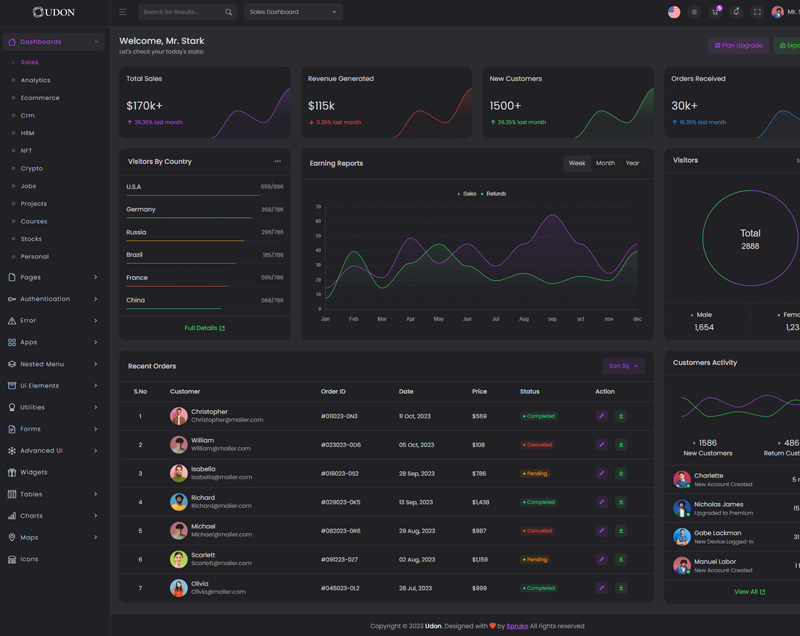The height and width of the screenshot is (636, 800).
Task: Download William's order with green icon
Action: tap(621, 445)
